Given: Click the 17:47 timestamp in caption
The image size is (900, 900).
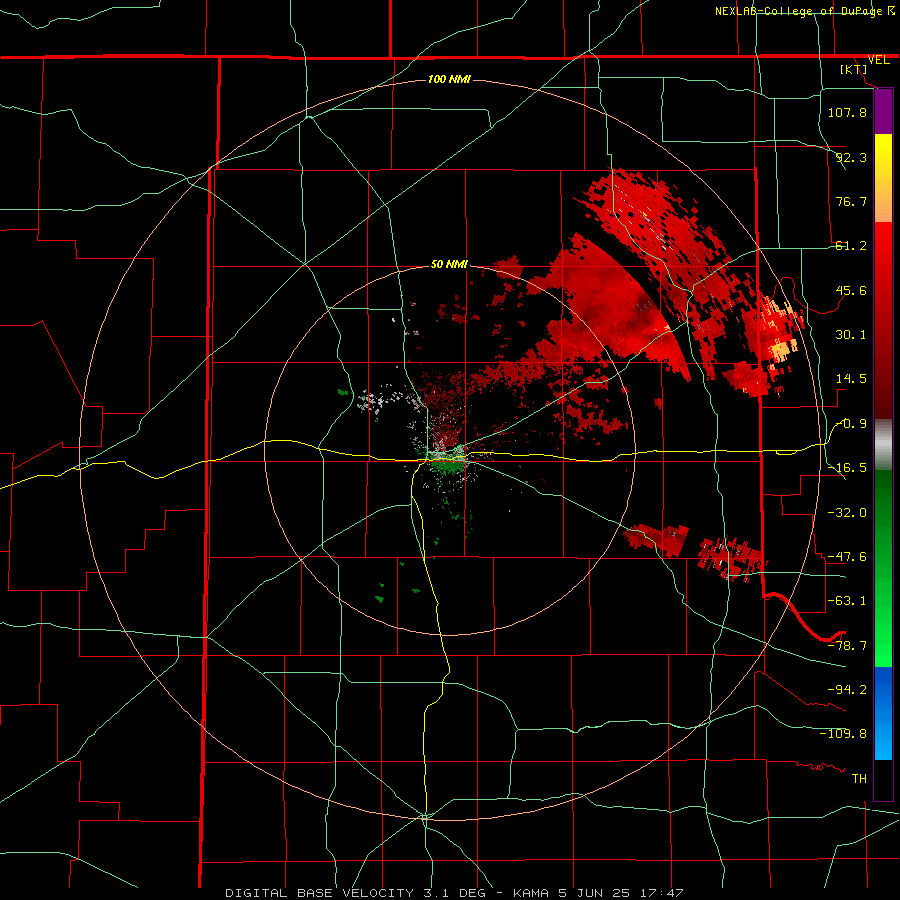Looking at the screenshot, I should tap(664, 893).
